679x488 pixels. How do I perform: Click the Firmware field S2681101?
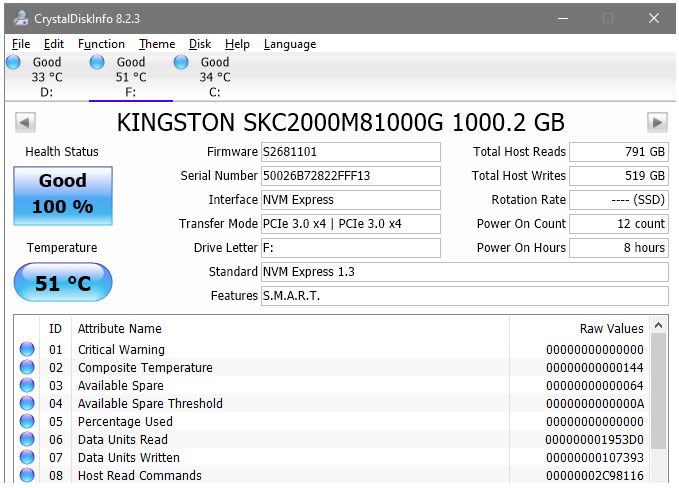351,152
